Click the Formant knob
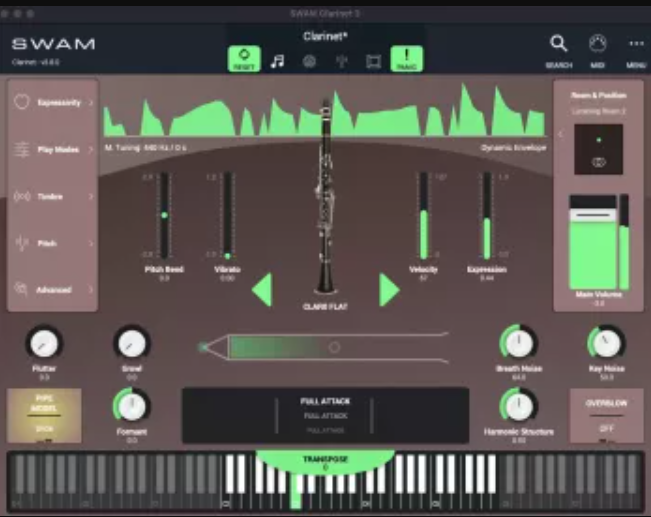This screenshot has height=517, width=651. (x=132, y=406)
